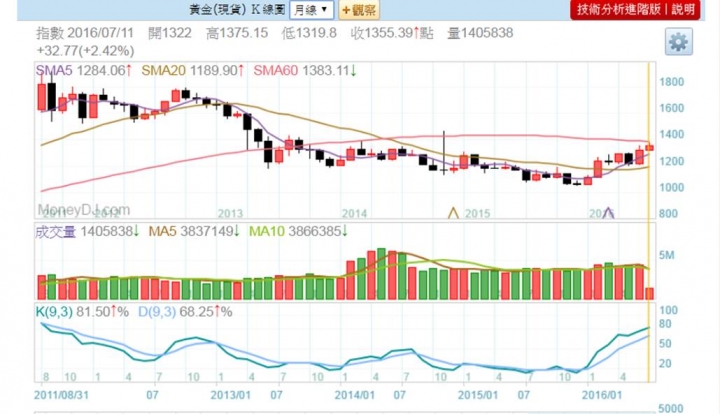Click the yellow caret marker near 2015
Screen dimensions: 720x414
pos(453,212)
